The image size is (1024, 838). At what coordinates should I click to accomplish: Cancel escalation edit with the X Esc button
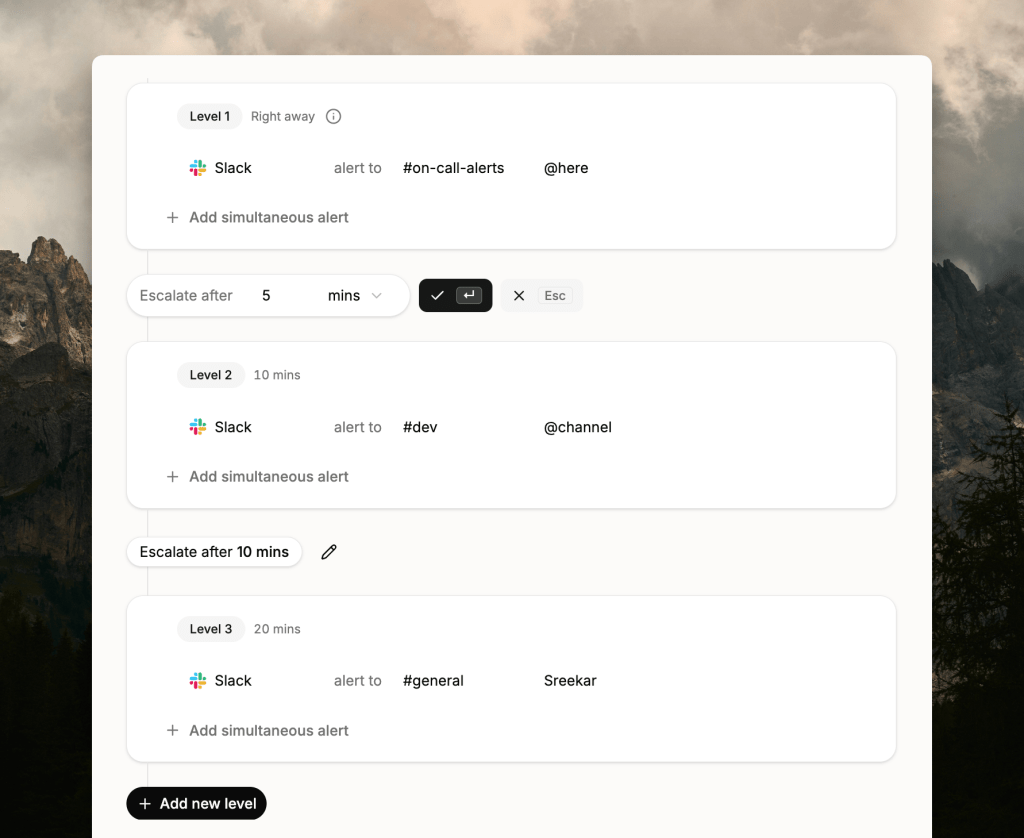541,295
